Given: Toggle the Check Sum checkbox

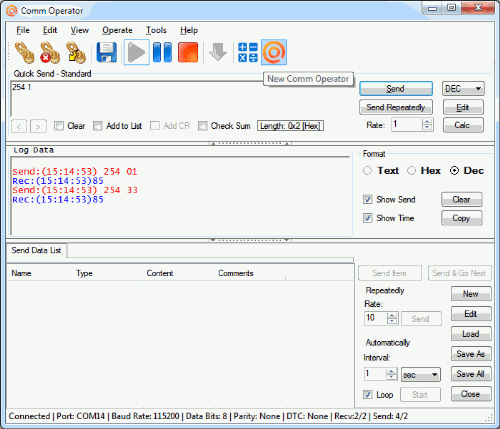Looking at the screenshot, I should (x=203, y=126).
